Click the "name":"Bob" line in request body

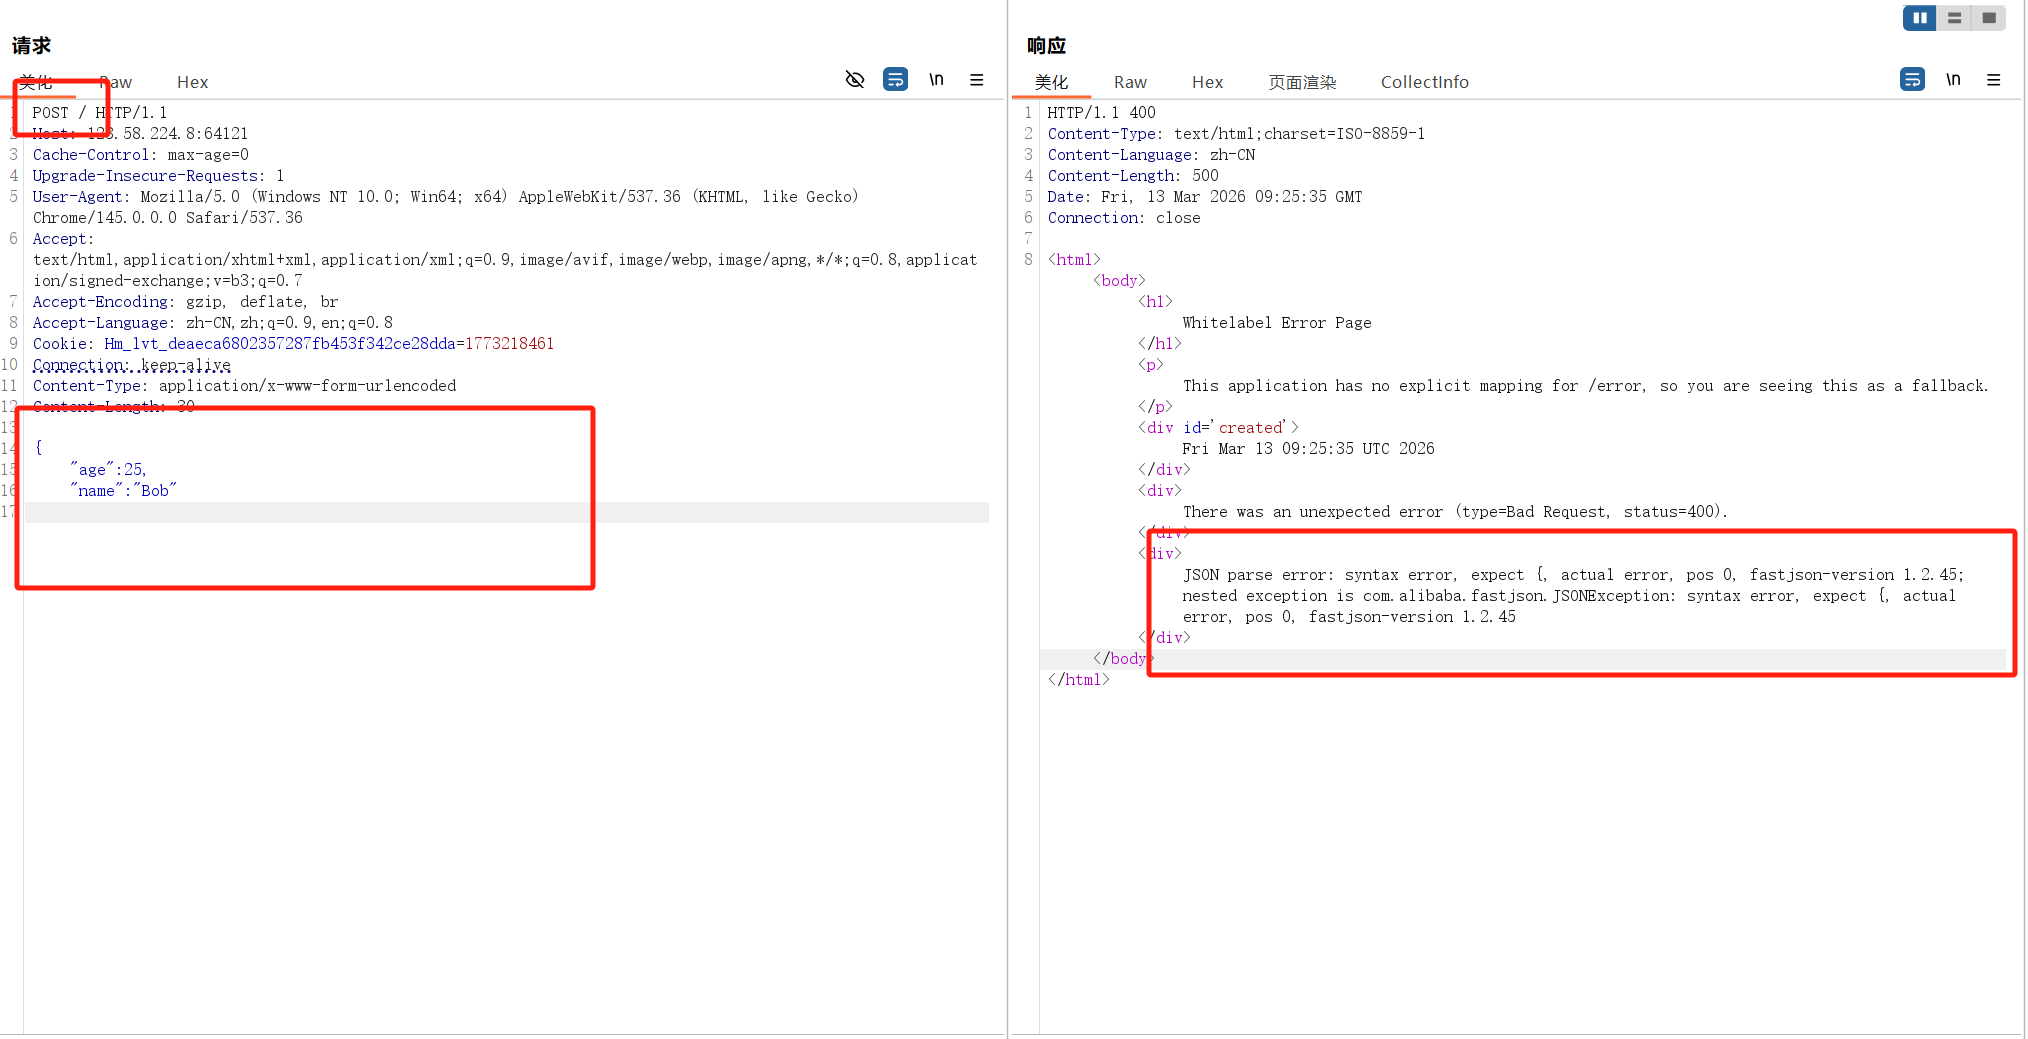pos(124,491)
